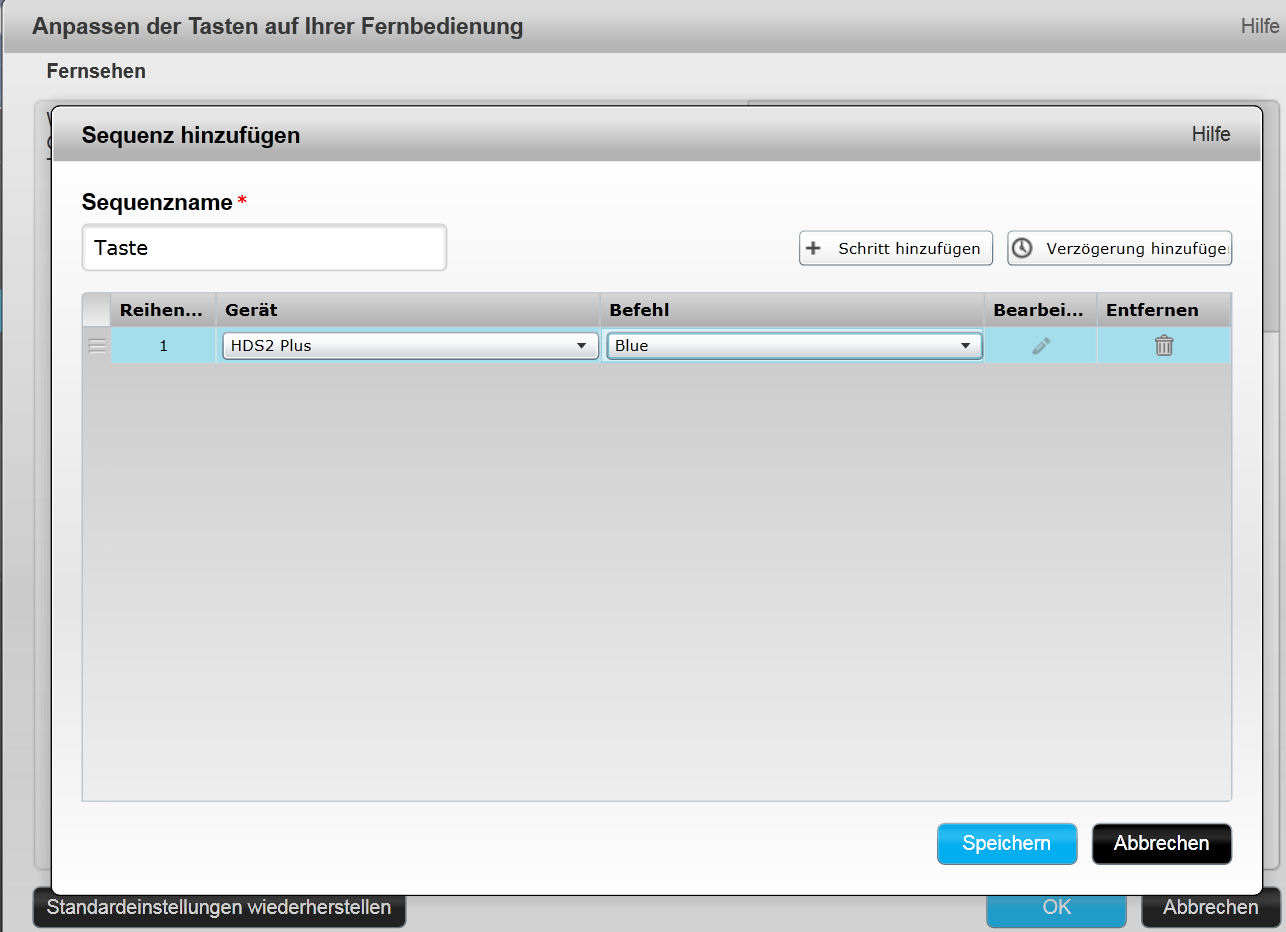
Task: Cancel the Sequenz hinzufügen dialog
Action: pyautogui.click(x=1161, y=843)
